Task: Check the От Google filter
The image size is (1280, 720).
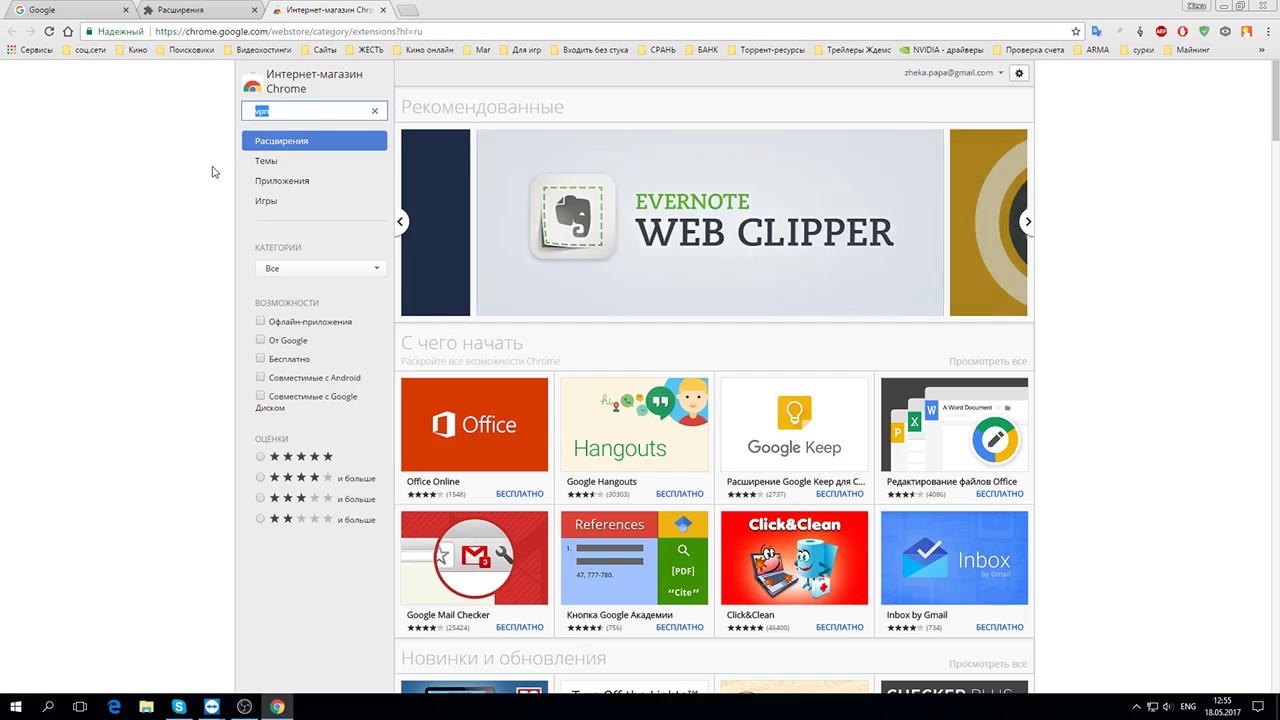Action: (260, 340)
